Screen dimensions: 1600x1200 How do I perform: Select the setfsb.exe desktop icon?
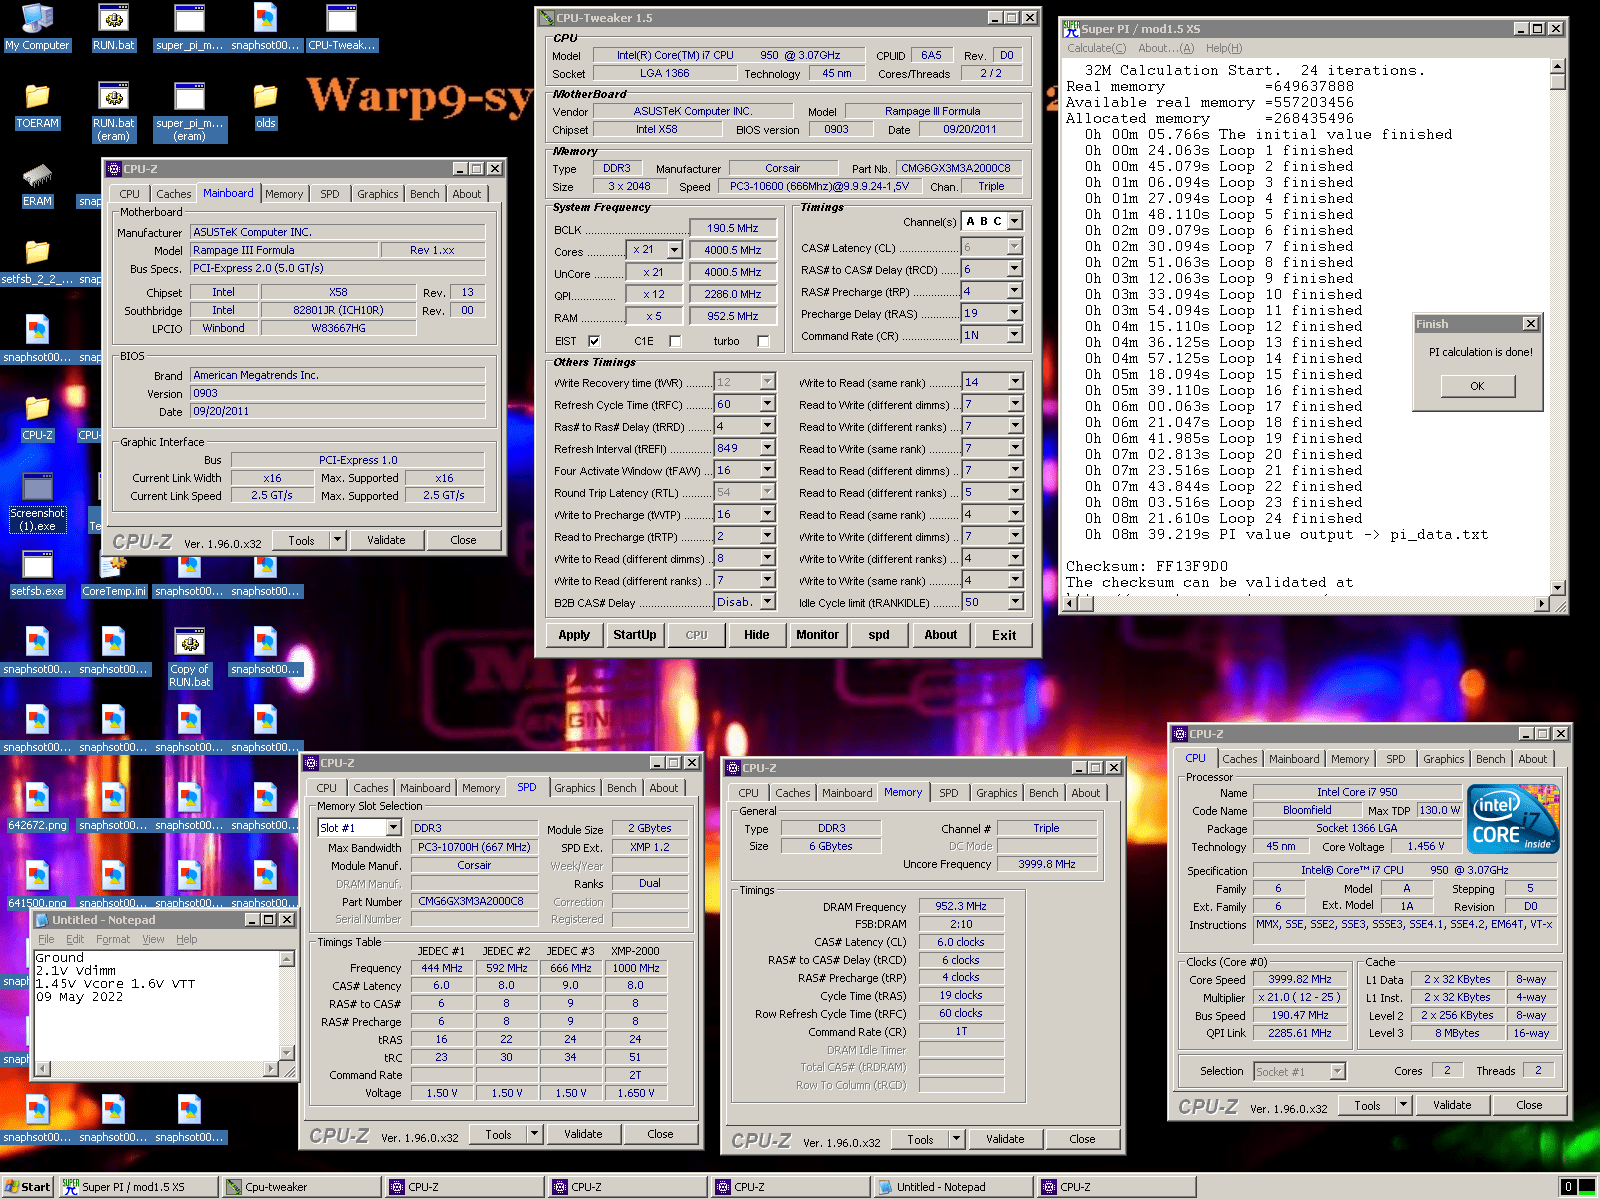tap(37, 574)
